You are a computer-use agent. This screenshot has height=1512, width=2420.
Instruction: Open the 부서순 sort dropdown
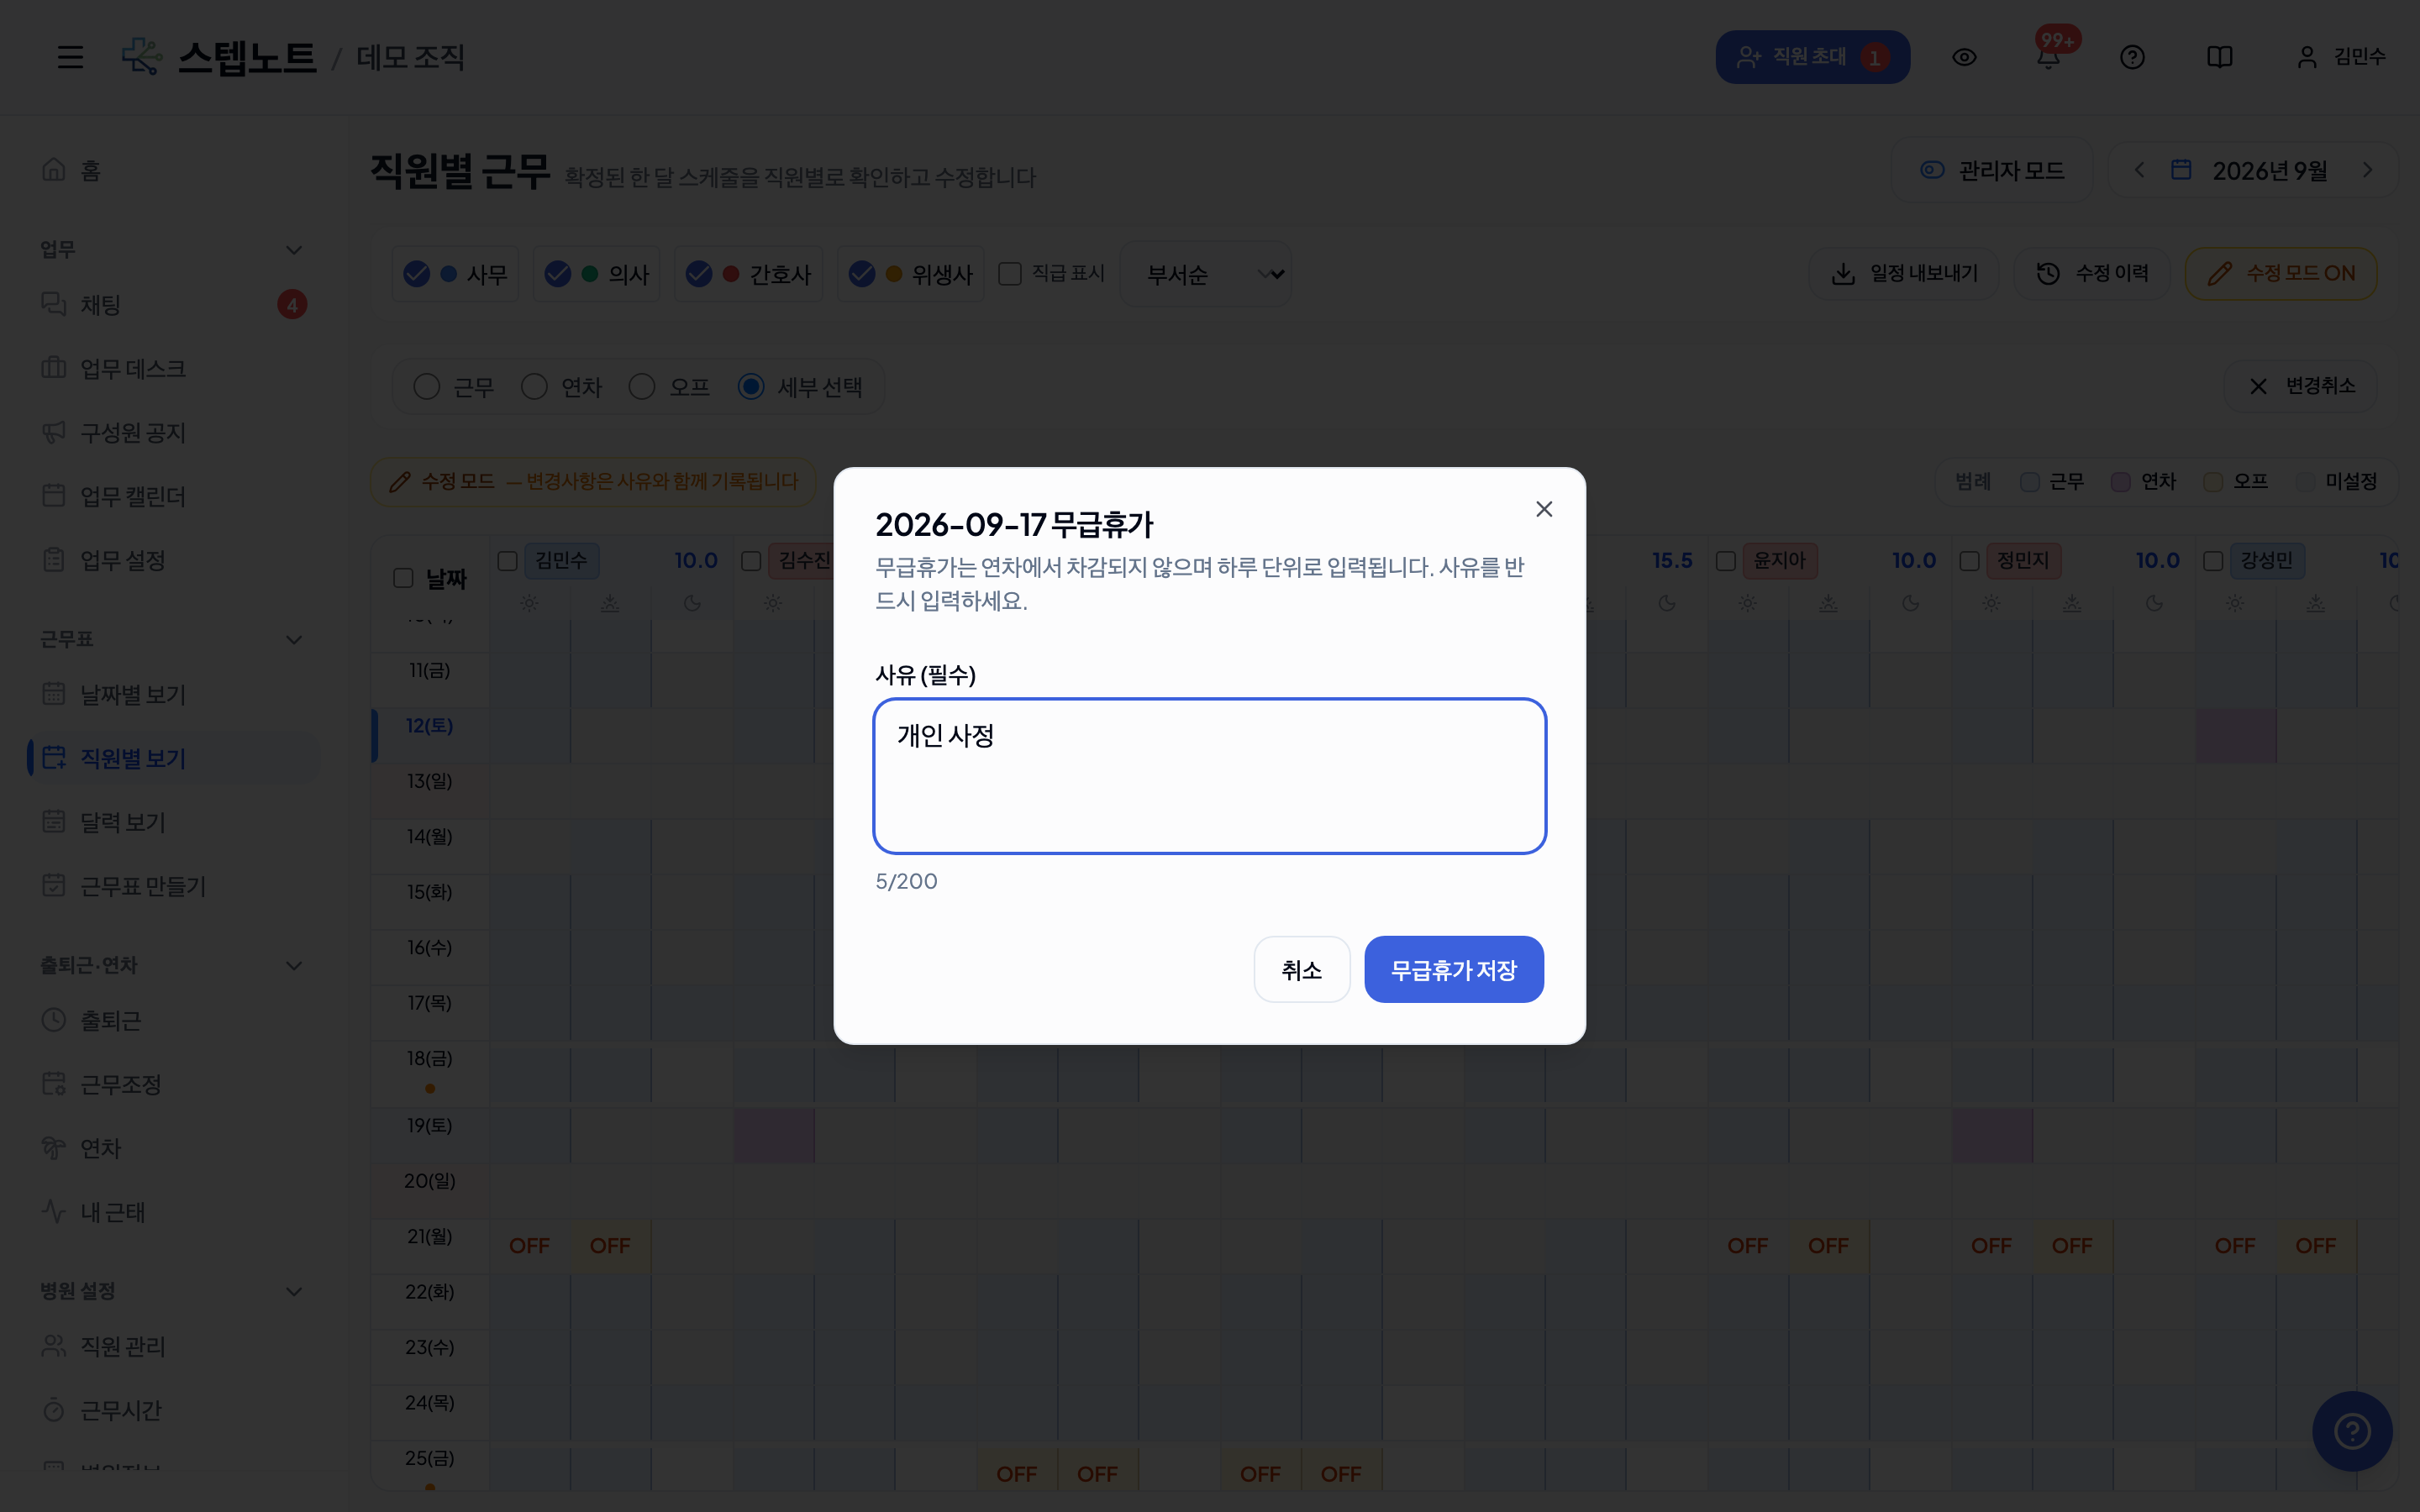(1206, 274)
